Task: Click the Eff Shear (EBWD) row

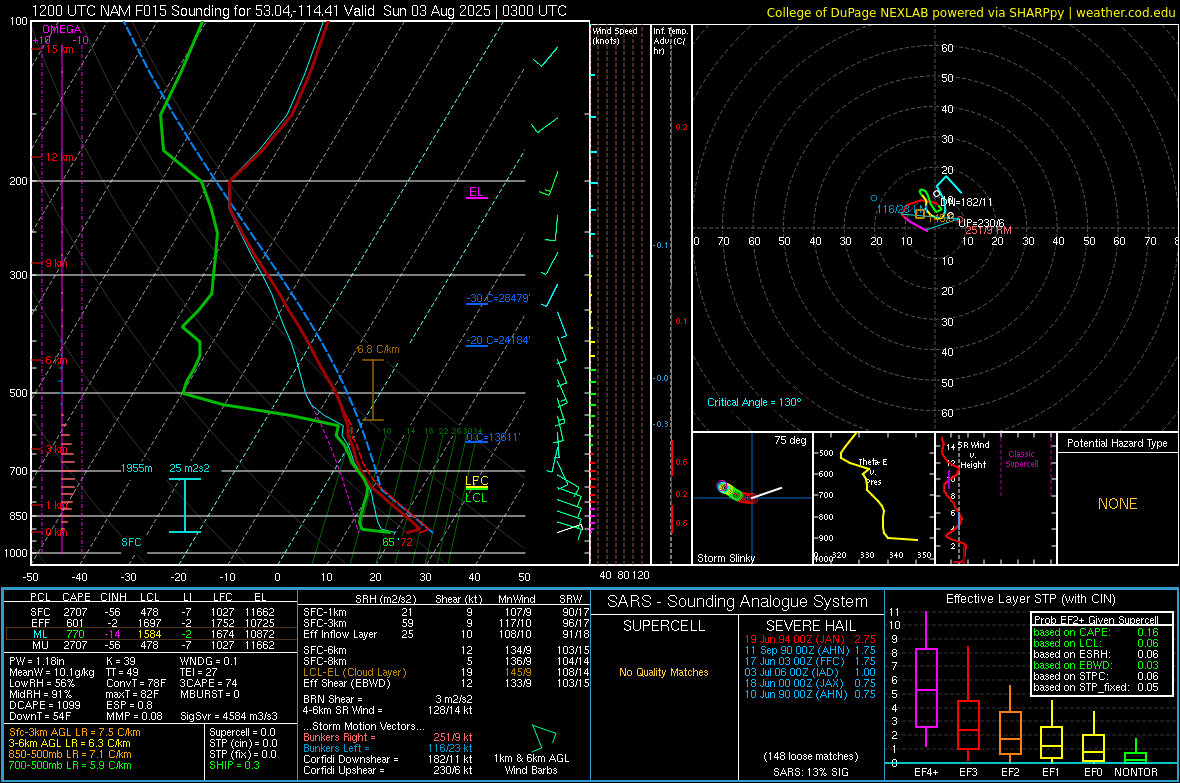Action: [x=446, y=683]
